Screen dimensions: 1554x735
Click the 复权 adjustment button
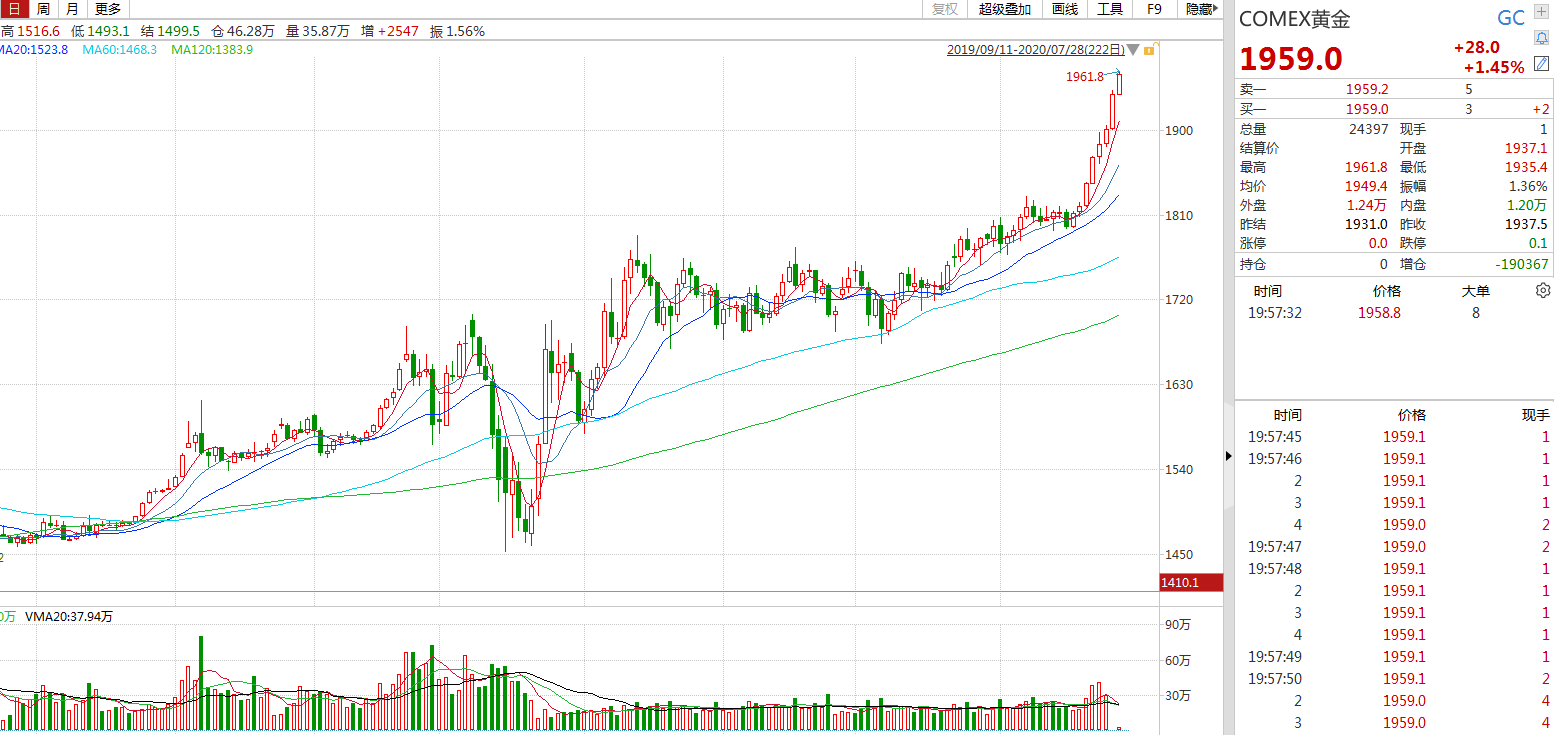click(x=945, y=9)
